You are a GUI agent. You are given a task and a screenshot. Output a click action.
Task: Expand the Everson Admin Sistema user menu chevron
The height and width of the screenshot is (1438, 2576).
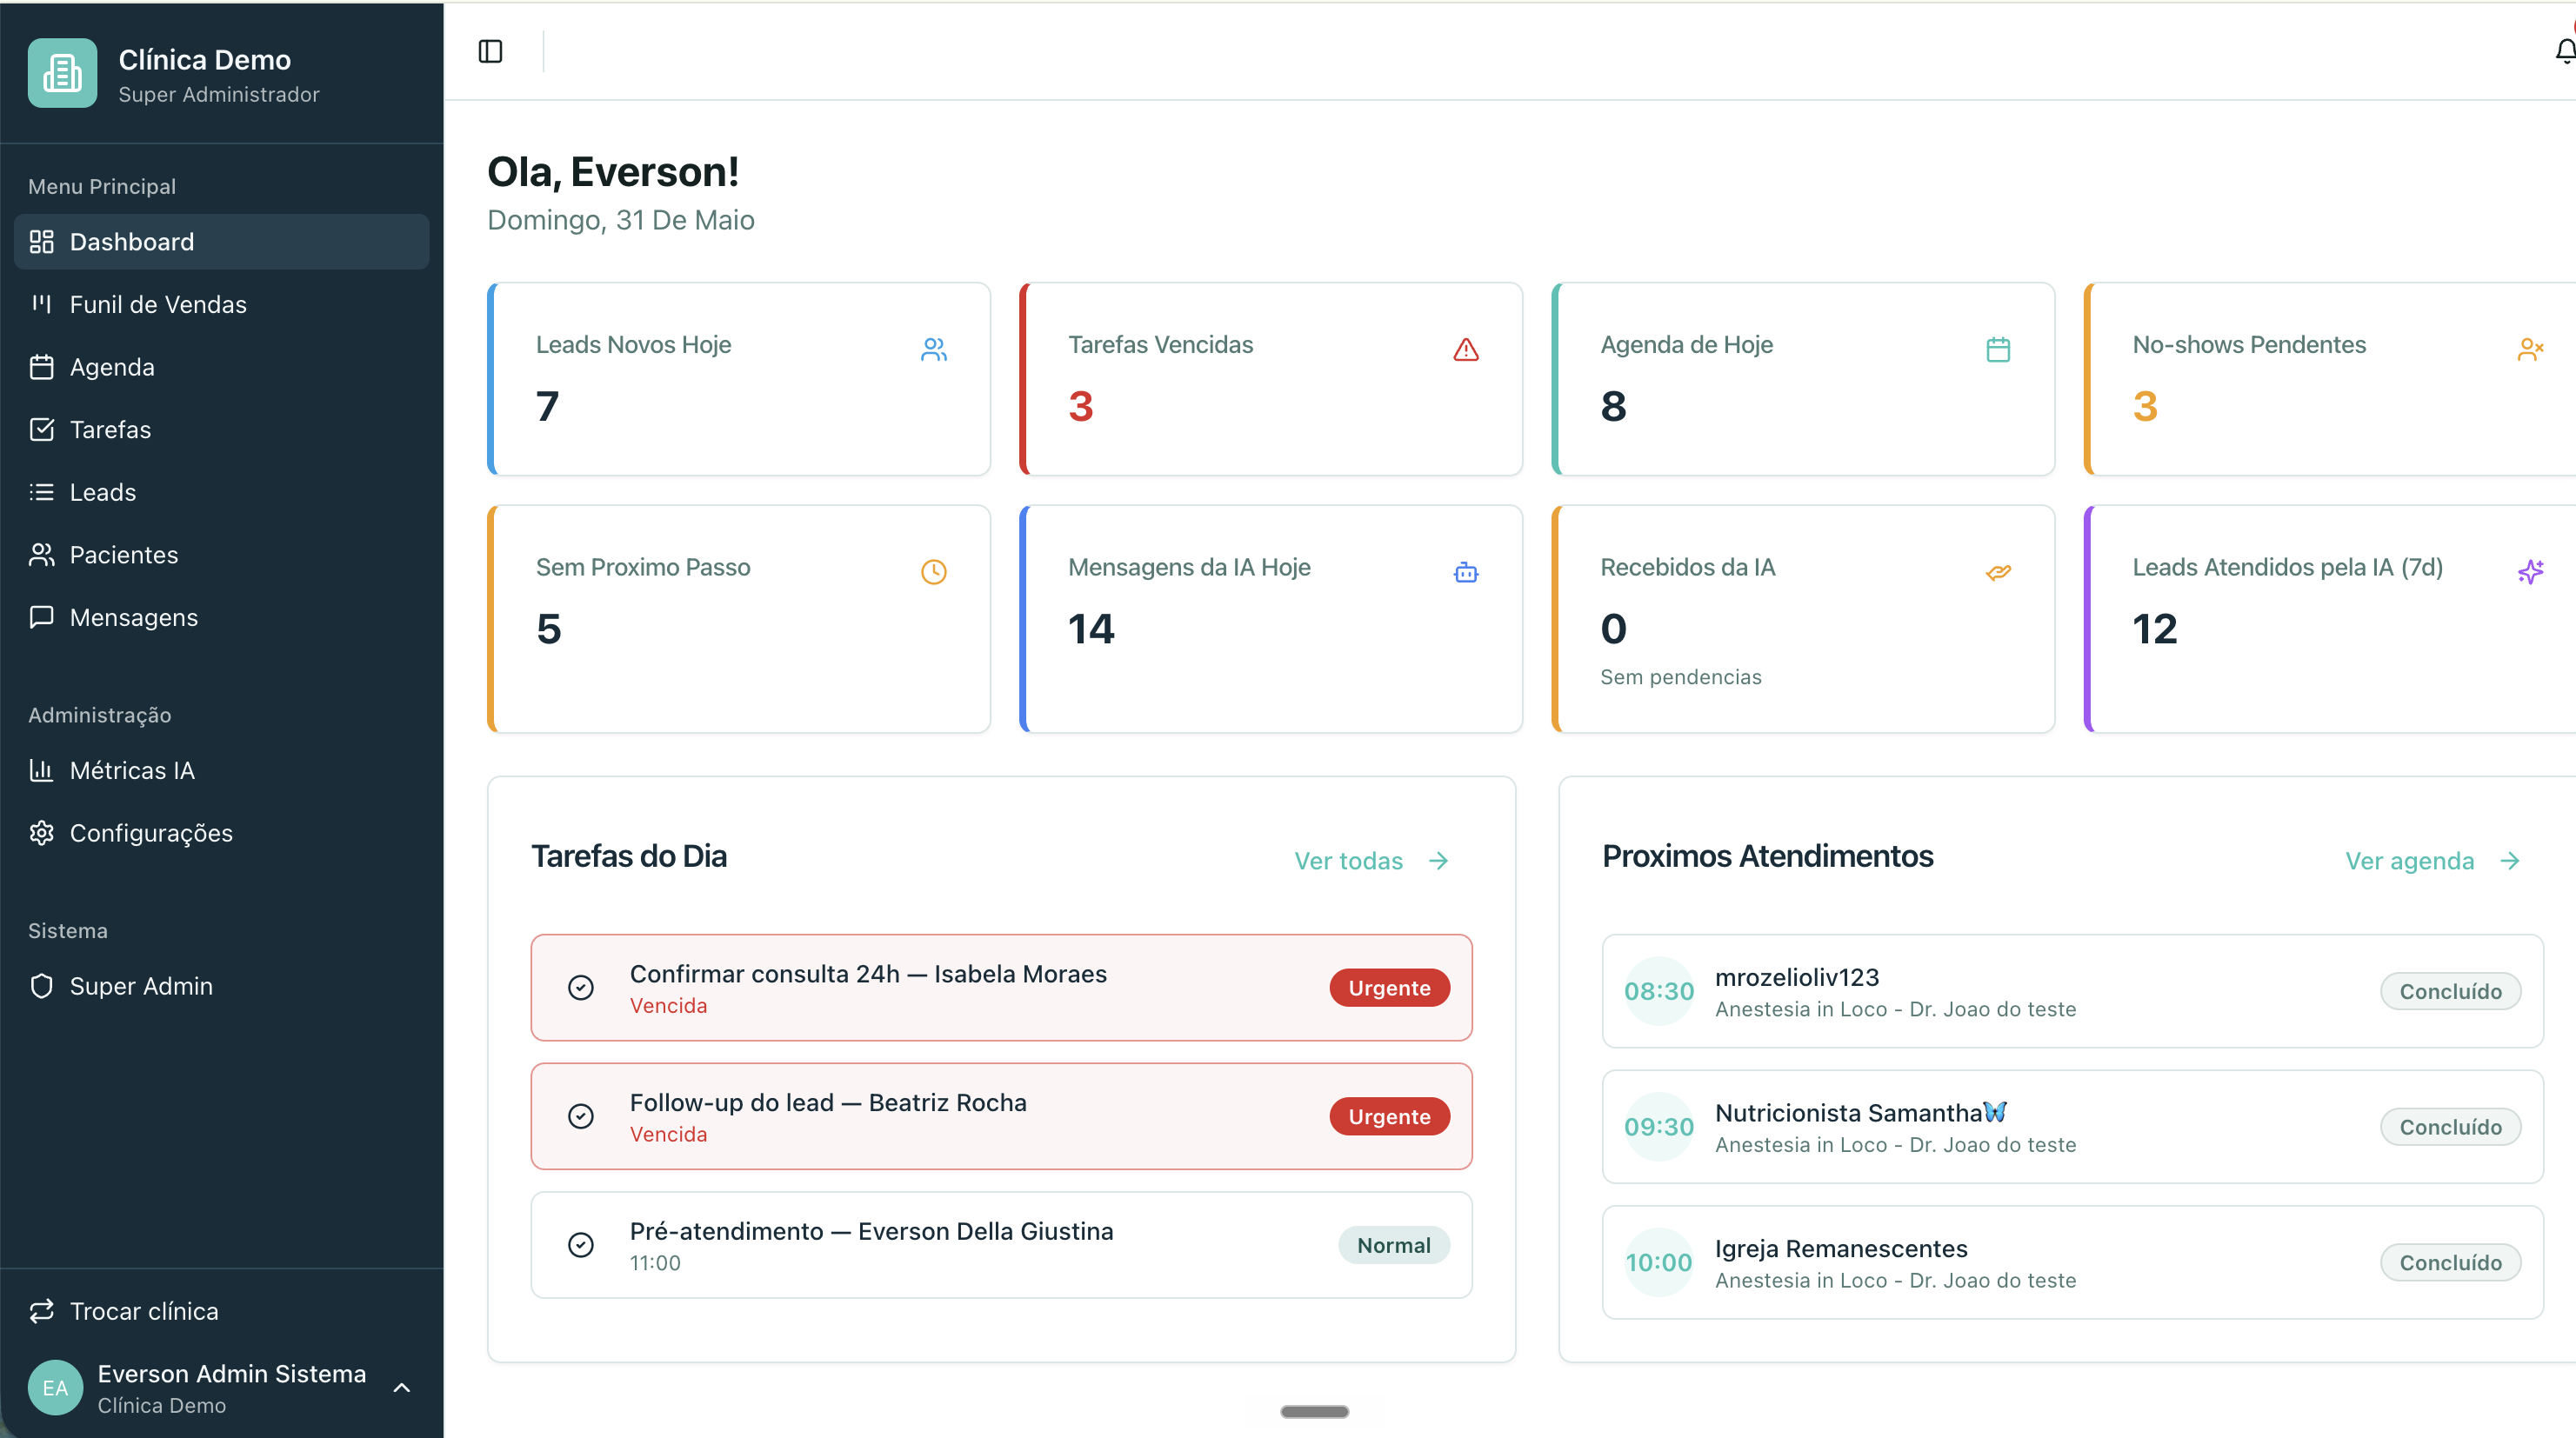401,1388
